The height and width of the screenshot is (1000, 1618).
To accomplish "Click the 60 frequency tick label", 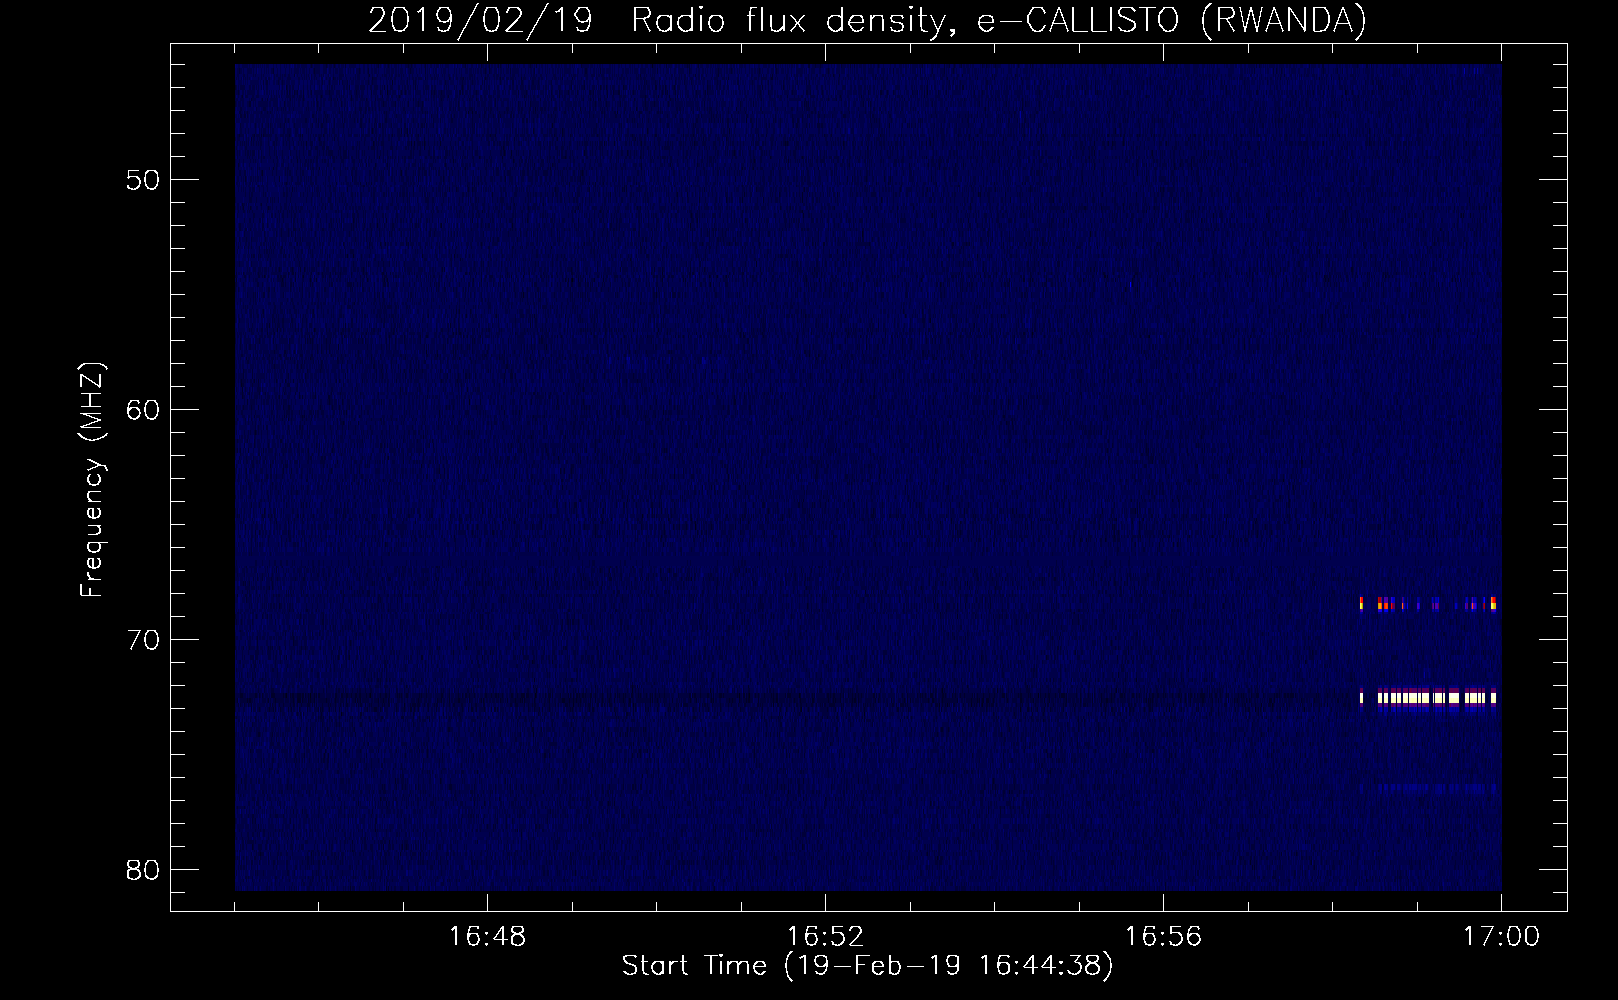I will [143, 410].
